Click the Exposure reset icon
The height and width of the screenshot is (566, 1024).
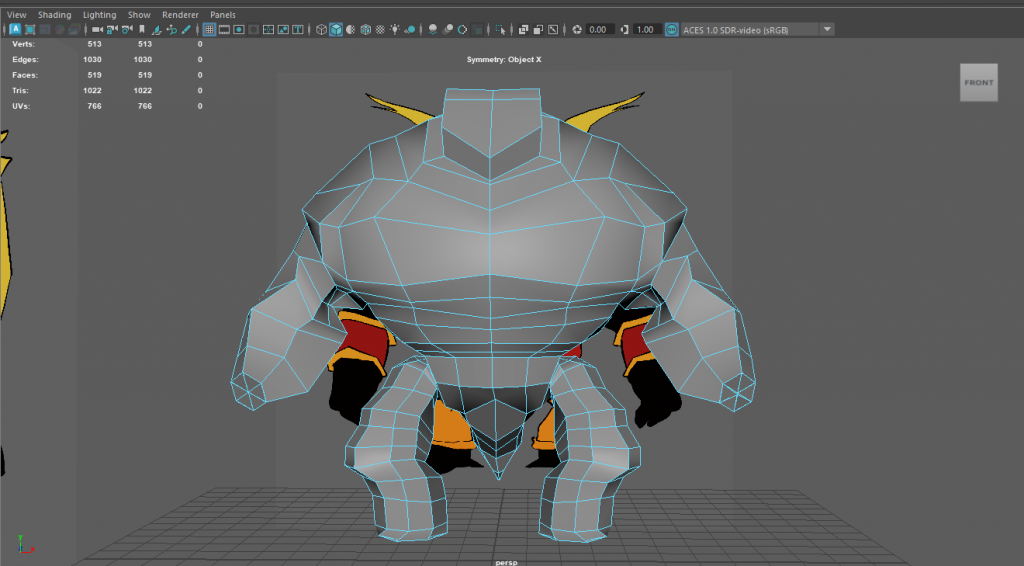[577, 29]
